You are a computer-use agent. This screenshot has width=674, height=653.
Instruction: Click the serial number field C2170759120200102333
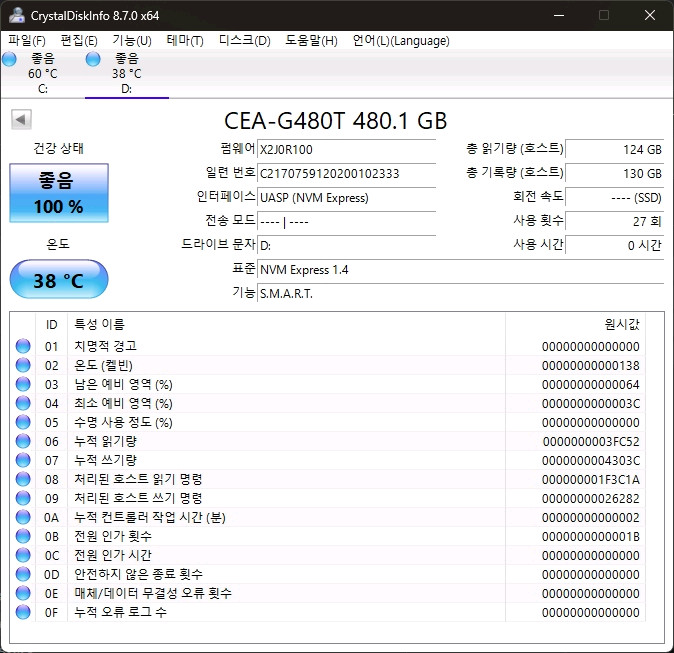point(346,174)
